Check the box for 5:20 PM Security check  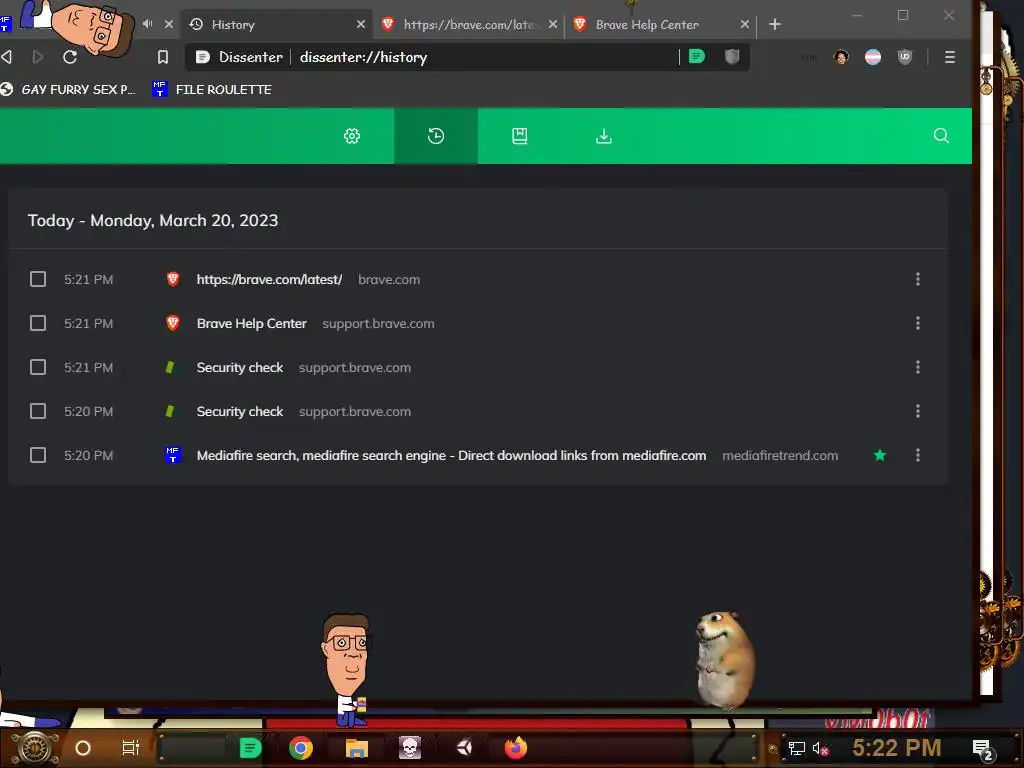point(38,411)
